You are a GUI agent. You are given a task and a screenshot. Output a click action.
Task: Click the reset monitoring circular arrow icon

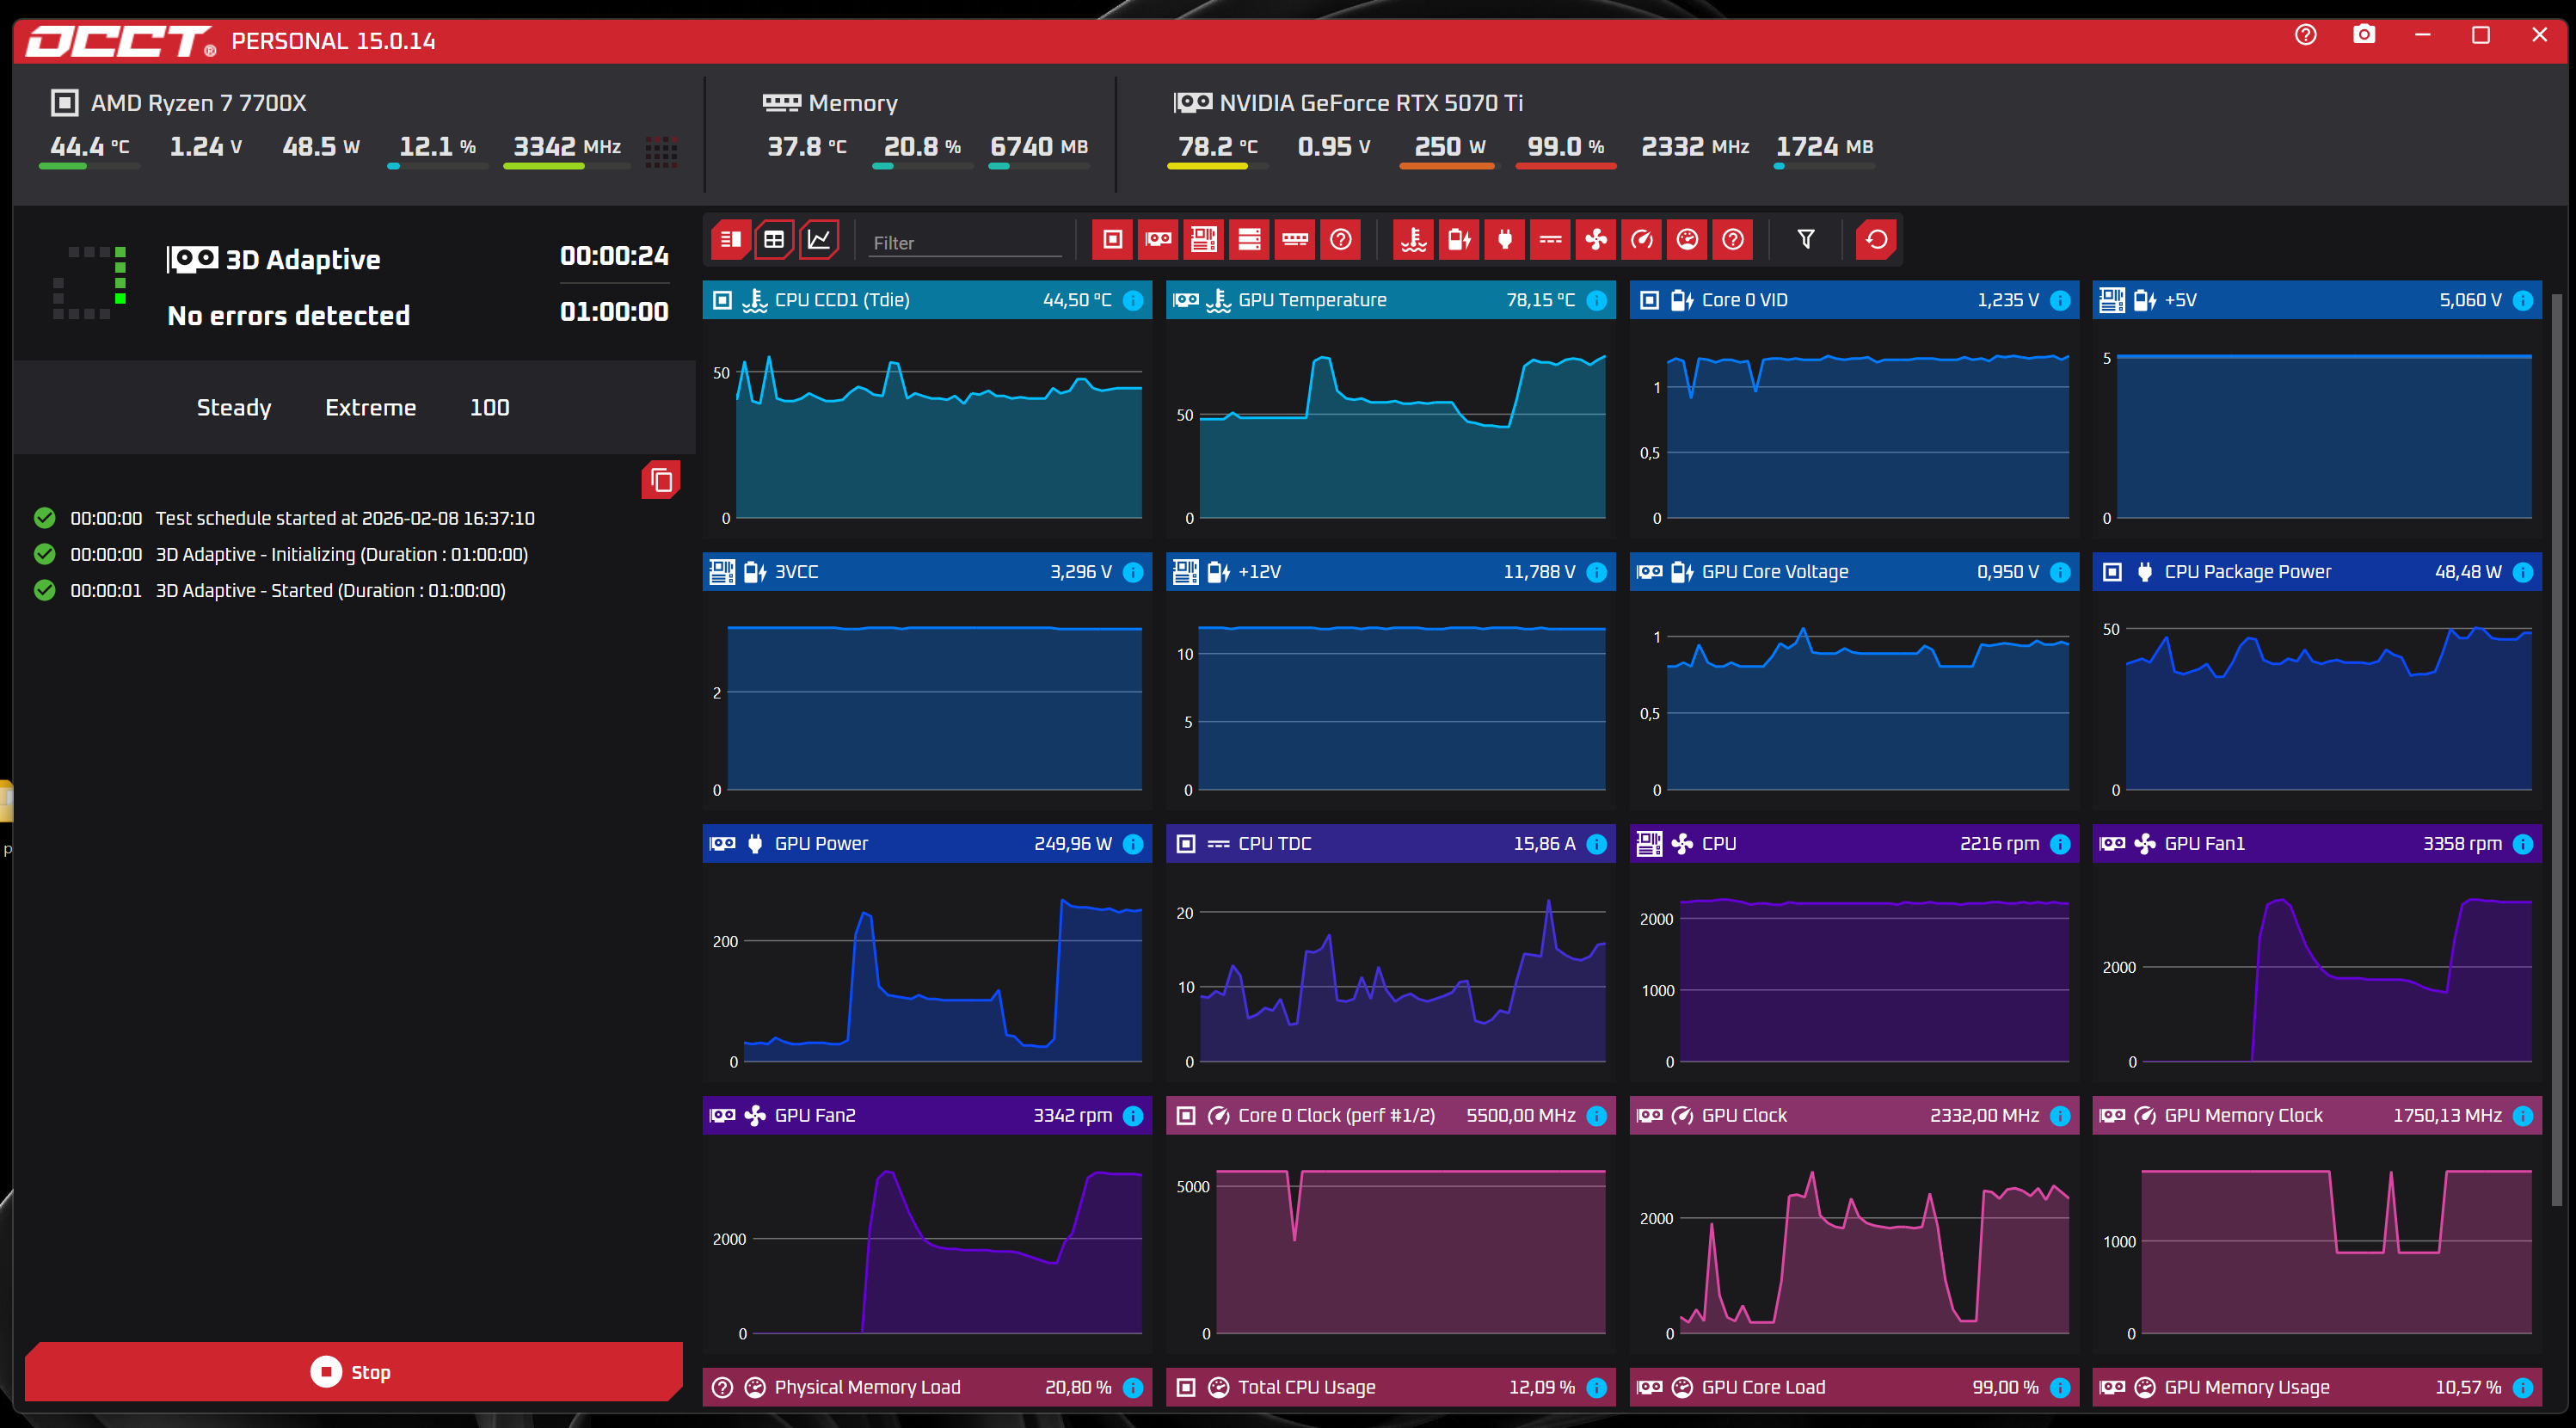1877,240
